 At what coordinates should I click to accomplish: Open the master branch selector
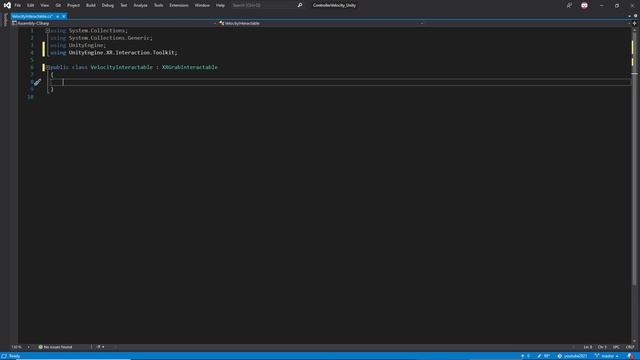pyautogui.click(x=607, y=356)
